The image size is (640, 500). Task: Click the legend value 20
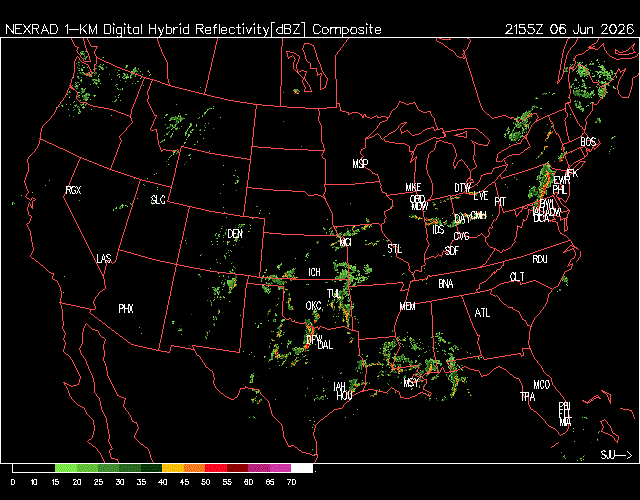pyautogui.click(x=77, y=482)
